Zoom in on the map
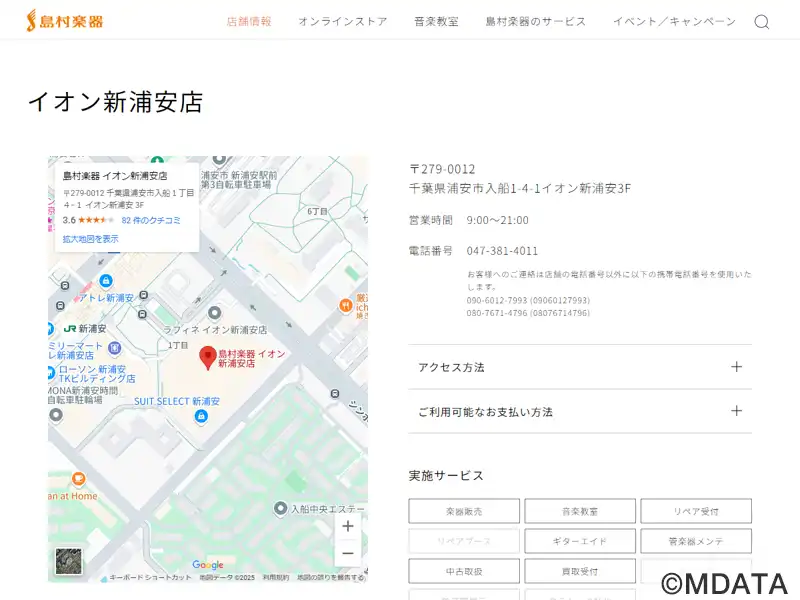800x600 pixels. 348,526
